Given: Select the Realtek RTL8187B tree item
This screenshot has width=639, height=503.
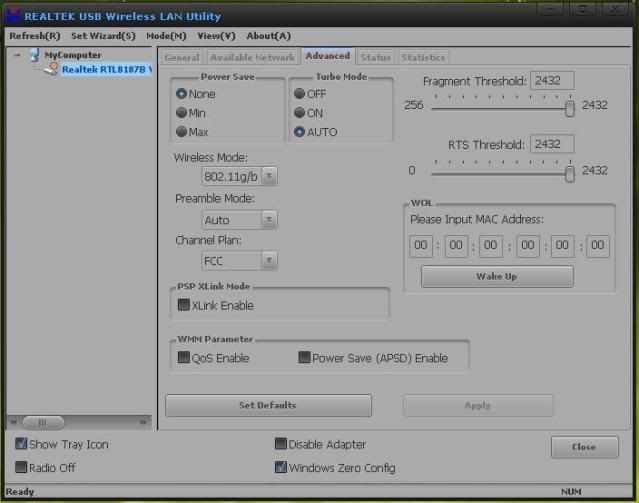Looking at the screenshot, I should click(x=106, y=69).
